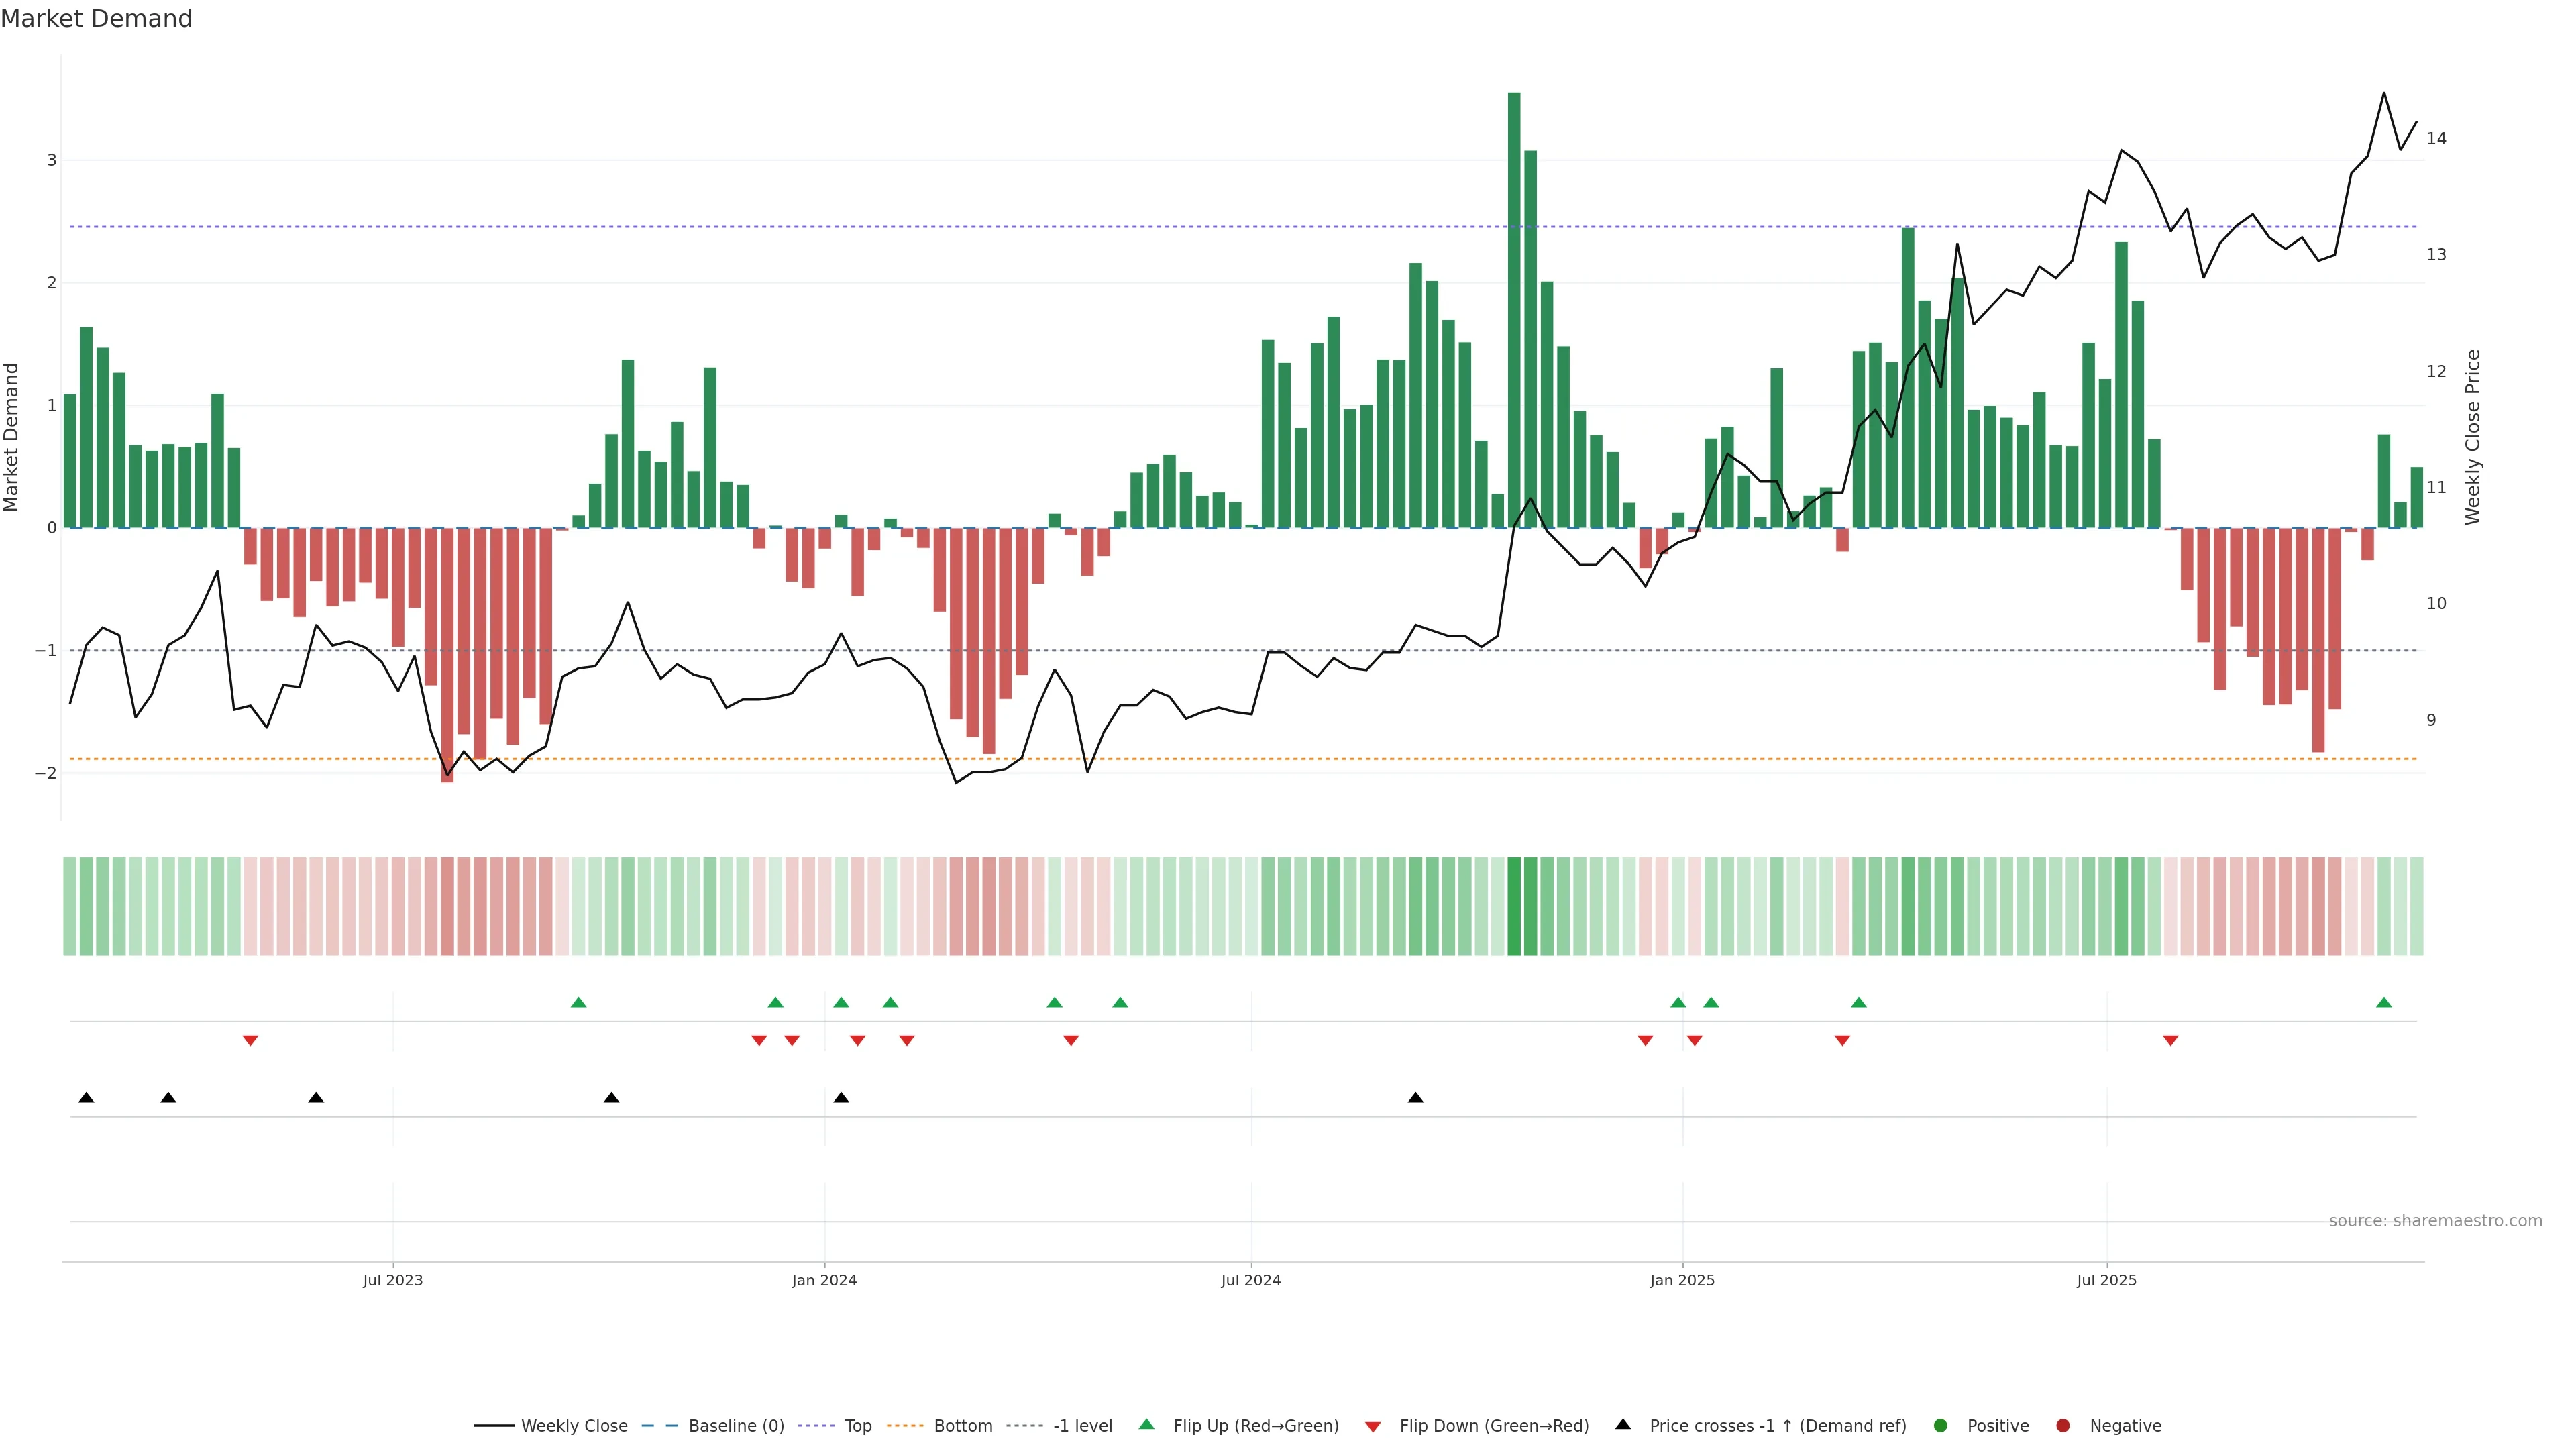This screenshot has width=2576, height=1449.
Task: Click the Weekly Close Price axis title
Action: (x=2473, y=437)
